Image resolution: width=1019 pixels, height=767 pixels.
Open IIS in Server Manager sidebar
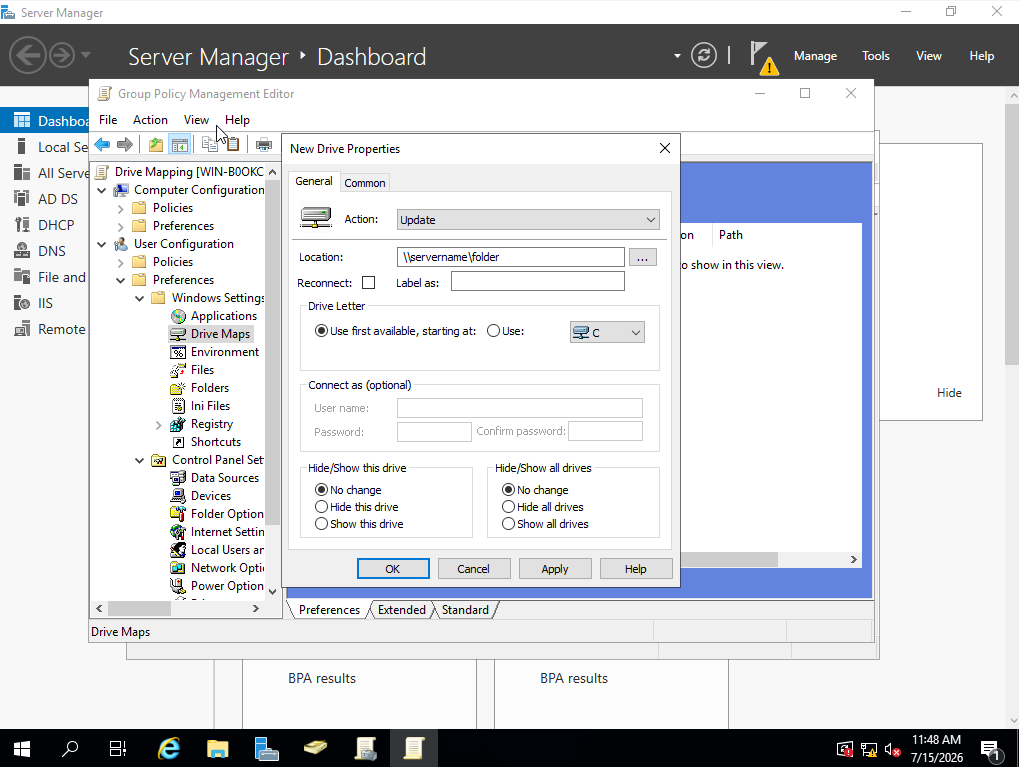(x=44, y=303)
